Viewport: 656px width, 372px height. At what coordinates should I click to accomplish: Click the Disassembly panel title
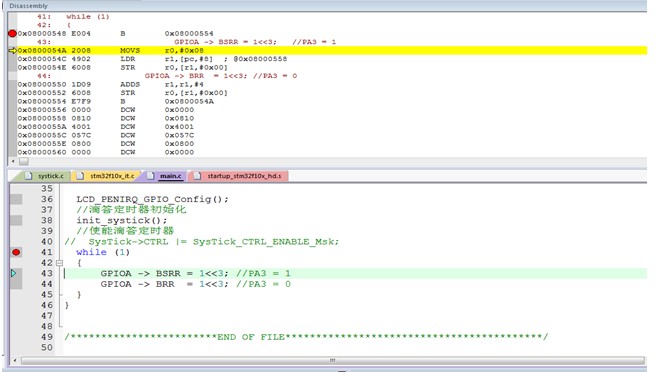(28, 6)
